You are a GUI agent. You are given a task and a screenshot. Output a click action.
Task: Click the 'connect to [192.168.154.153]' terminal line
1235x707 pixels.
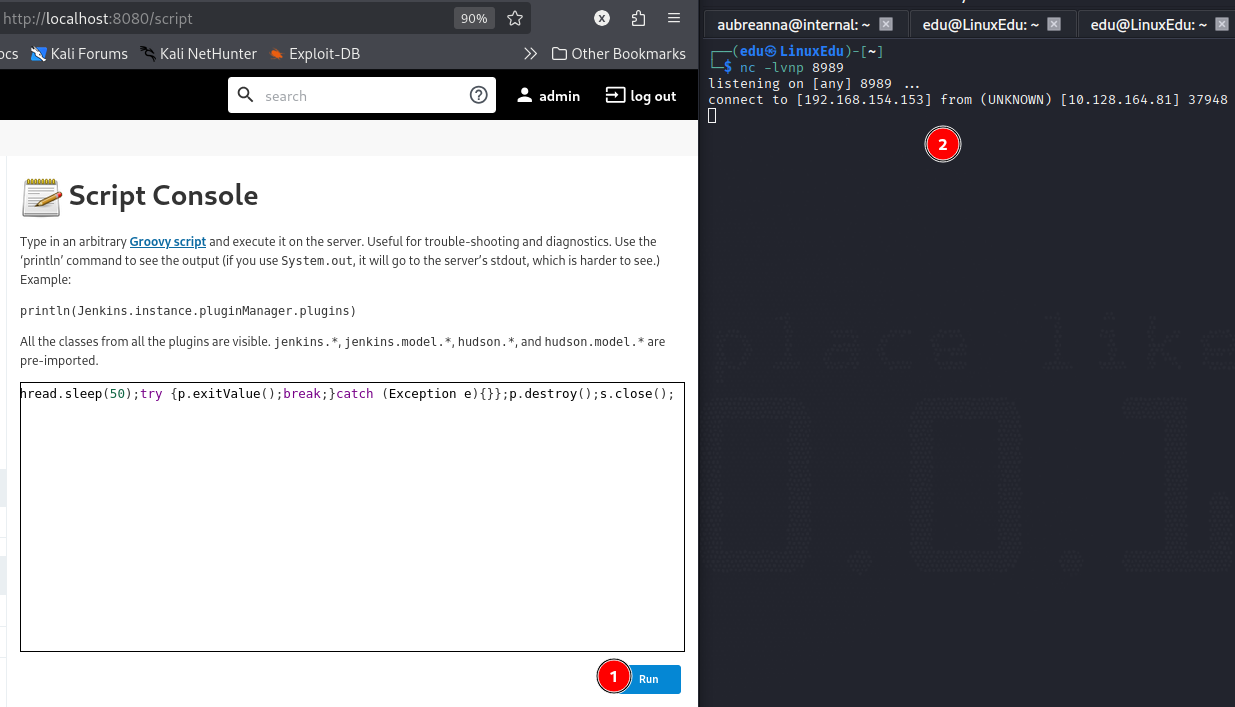click(x=967, y=100)
